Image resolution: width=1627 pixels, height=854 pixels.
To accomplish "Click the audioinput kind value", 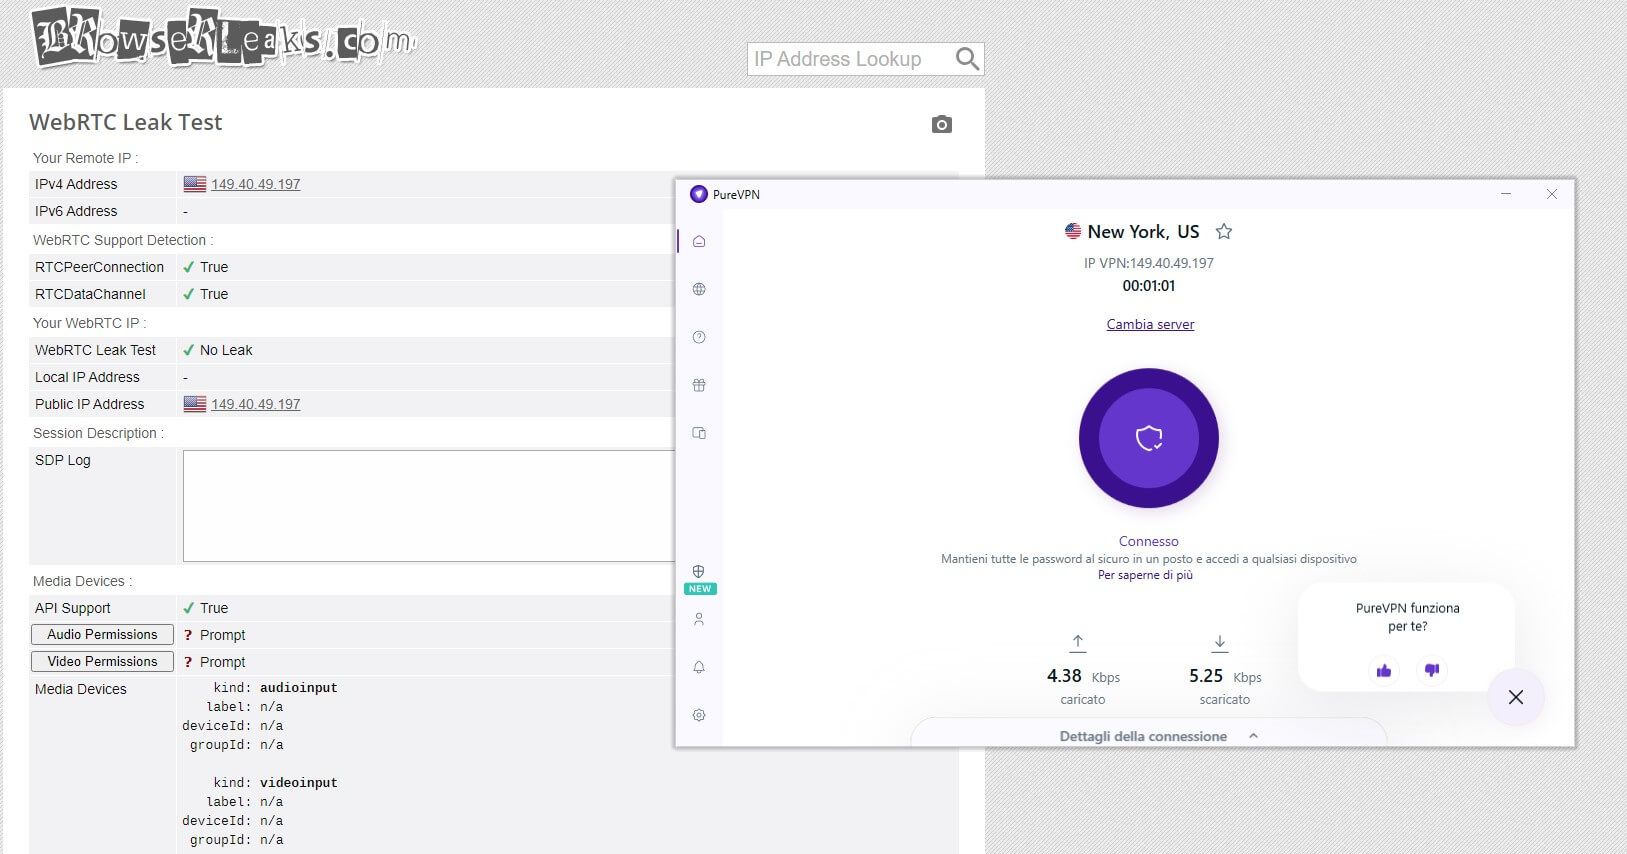I will click(x=299, y=688).
